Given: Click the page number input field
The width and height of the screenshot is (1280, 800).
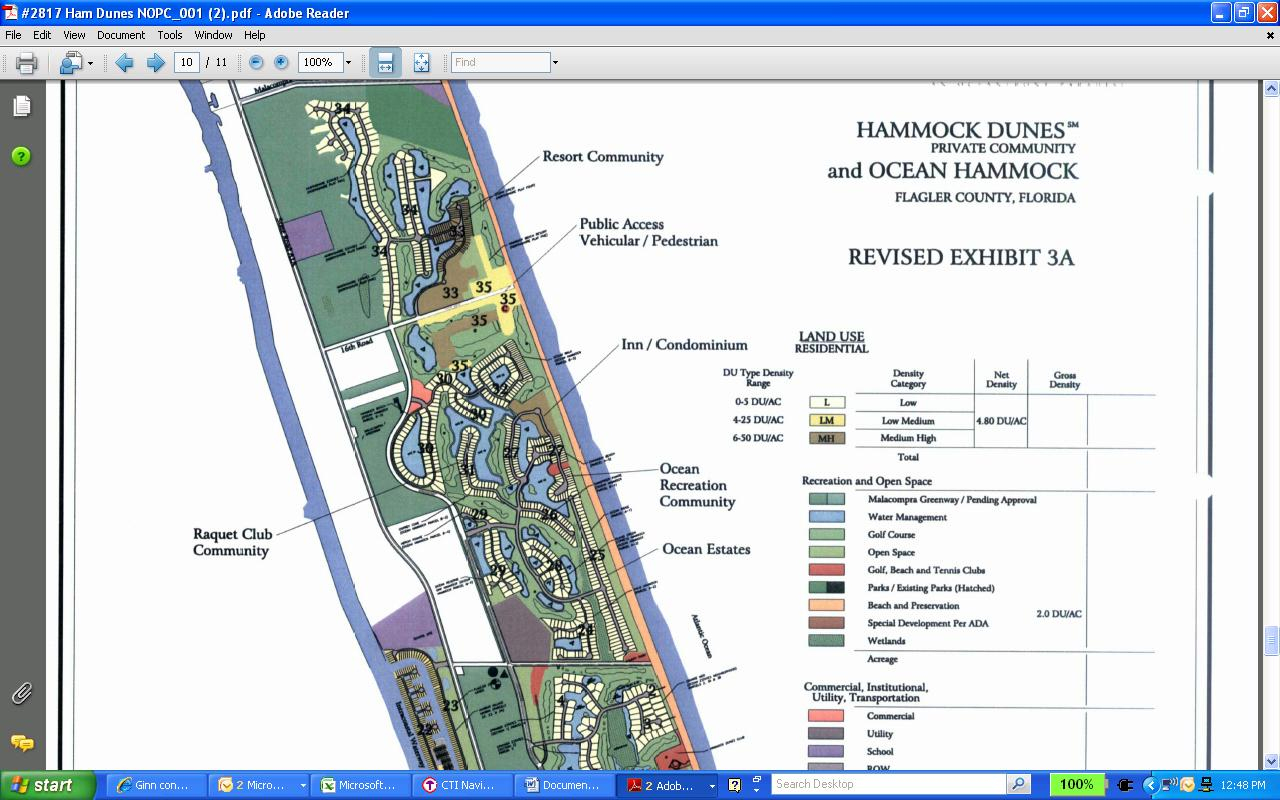Looking at the screenshot, I should 186,63.
